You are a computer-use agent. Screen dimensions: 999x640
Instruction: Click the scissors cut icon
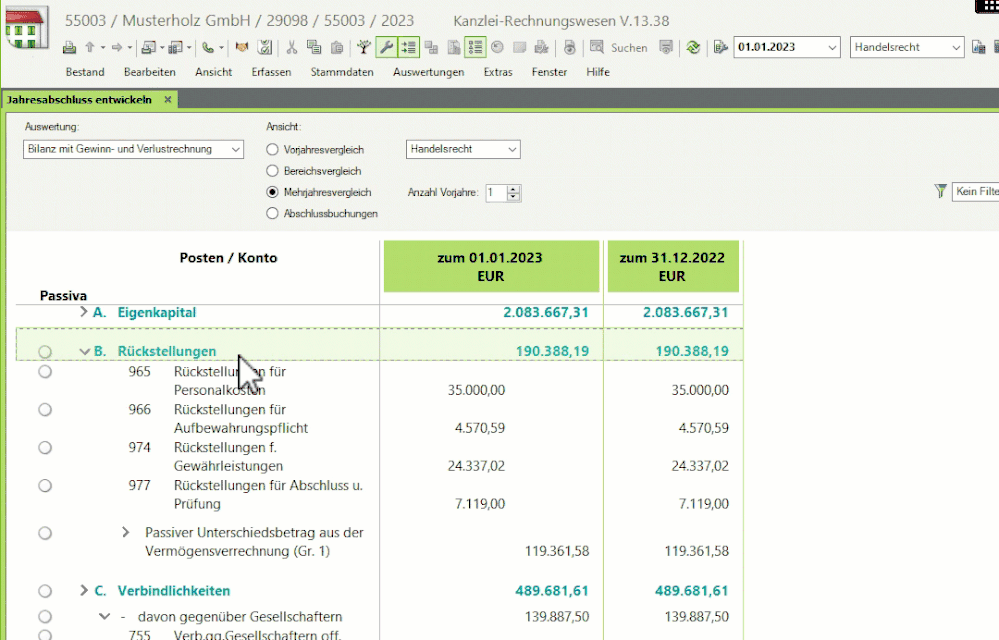point(292,47)
